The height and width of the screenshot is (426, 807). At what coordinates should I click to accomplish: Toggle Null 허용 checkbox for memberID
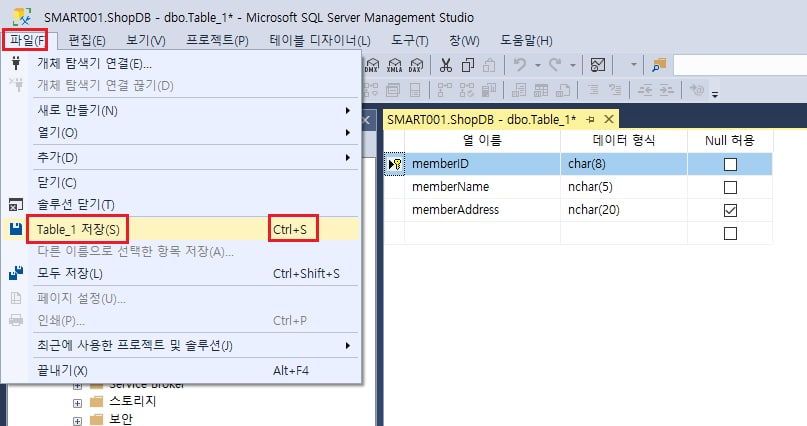730,164
